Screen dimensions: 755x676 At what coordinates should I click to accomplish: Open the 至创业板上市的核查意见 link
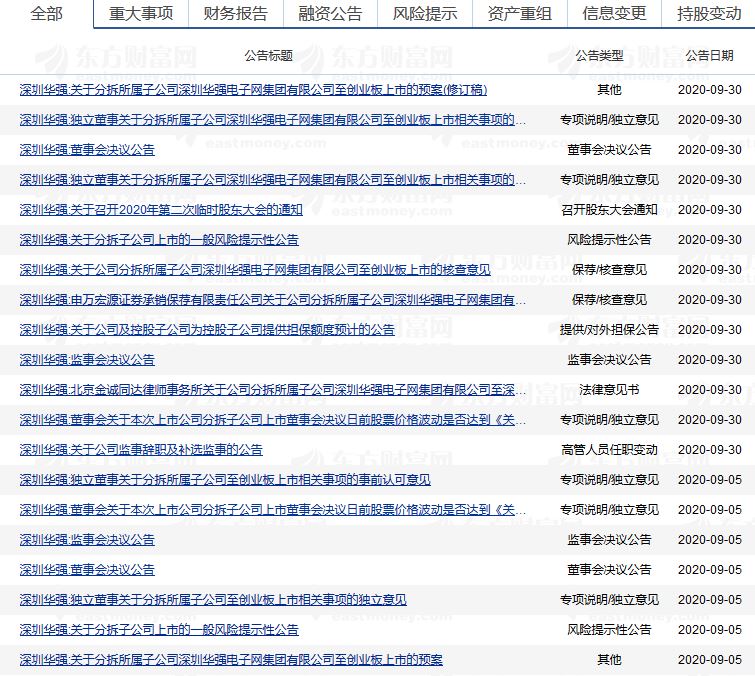[x=255, y=270]
